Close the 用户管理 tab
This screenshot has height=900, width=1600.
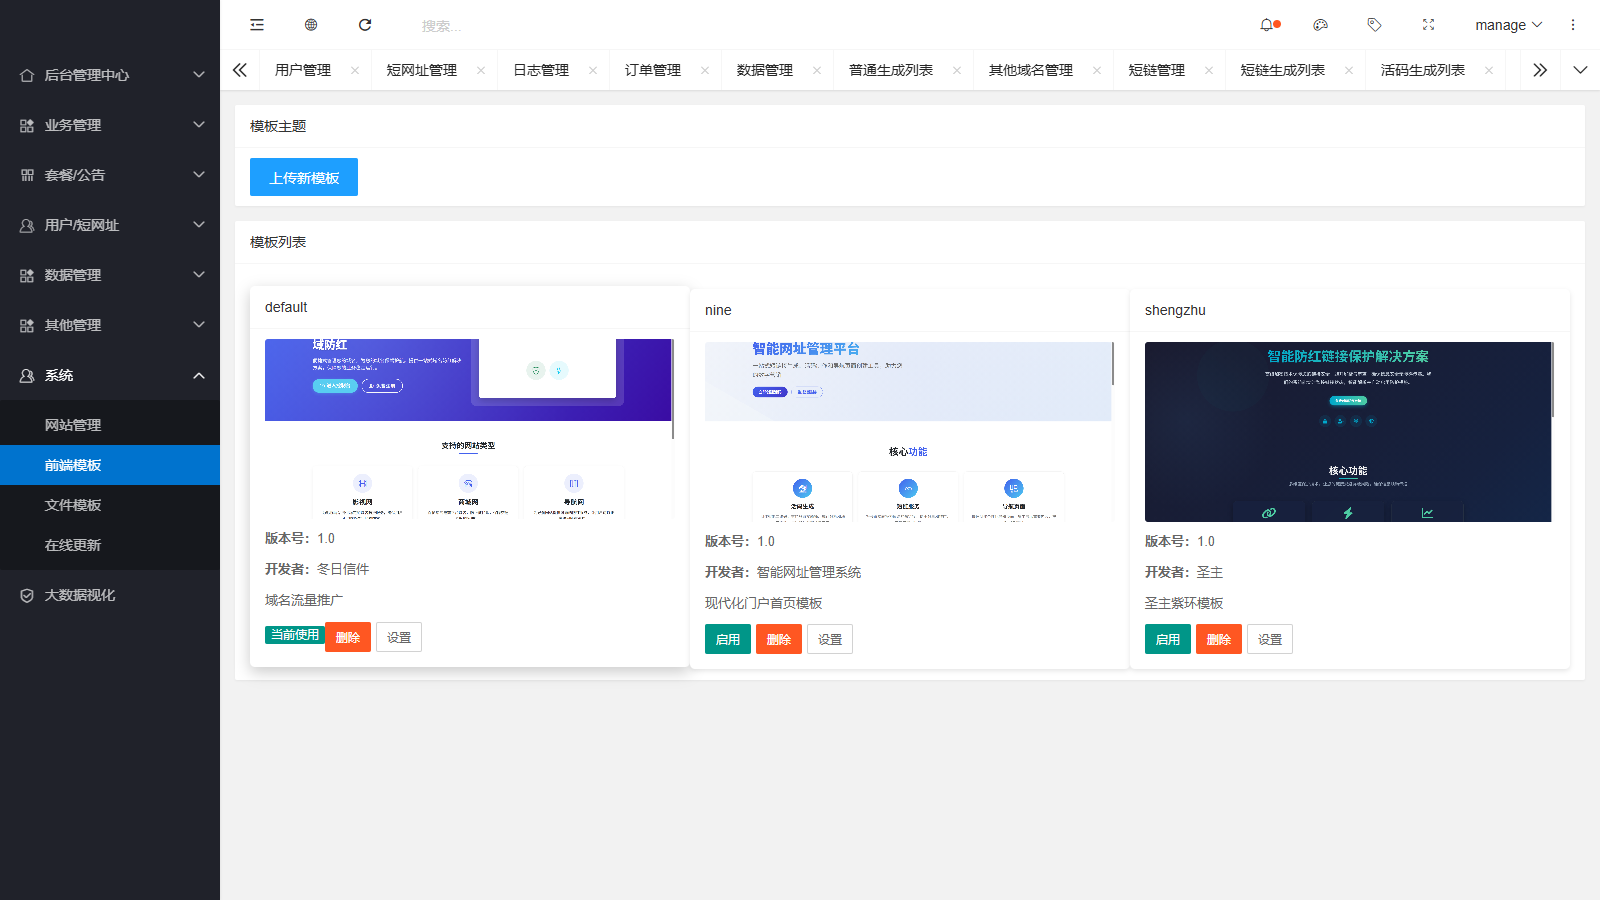click(x=354, y=69)
